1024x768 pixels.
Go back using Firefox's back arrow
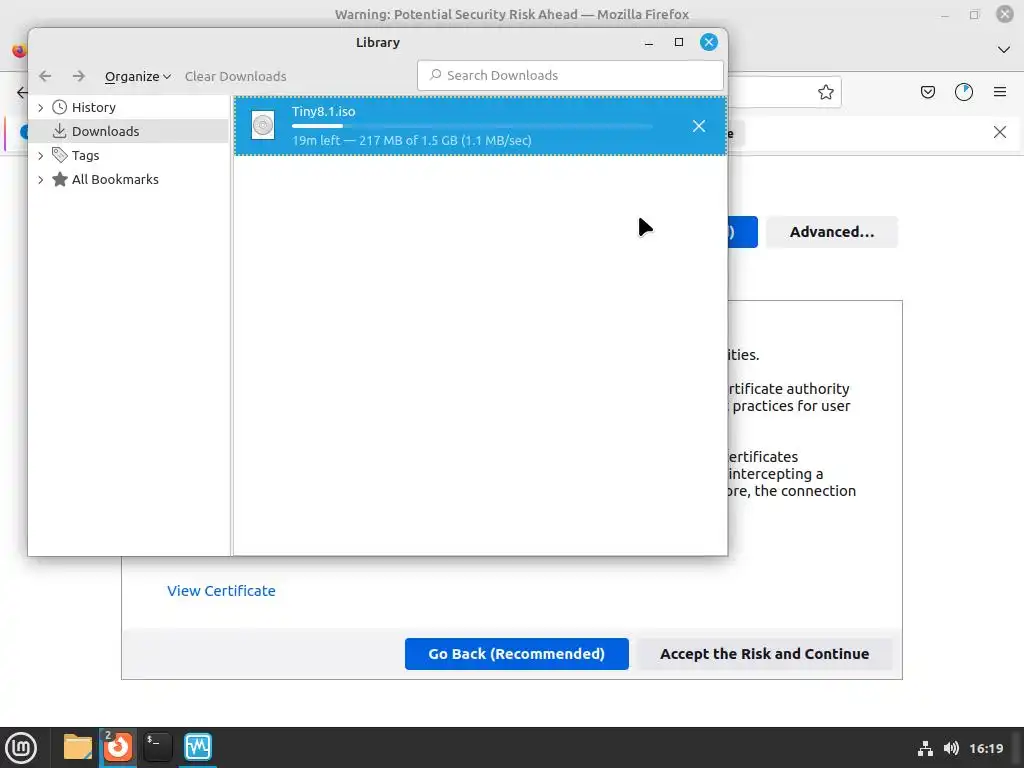22,92
